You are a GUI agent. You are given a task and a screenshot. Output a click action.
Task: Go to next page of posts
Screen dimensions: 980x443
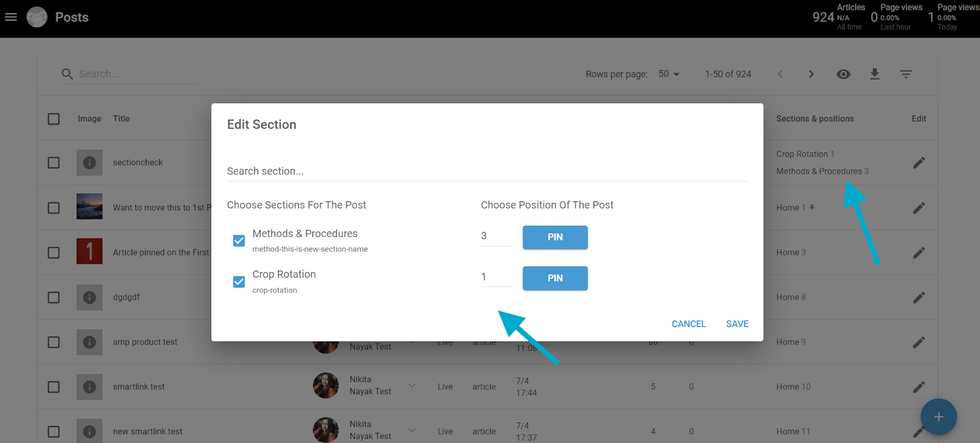(x=811, y=75)
